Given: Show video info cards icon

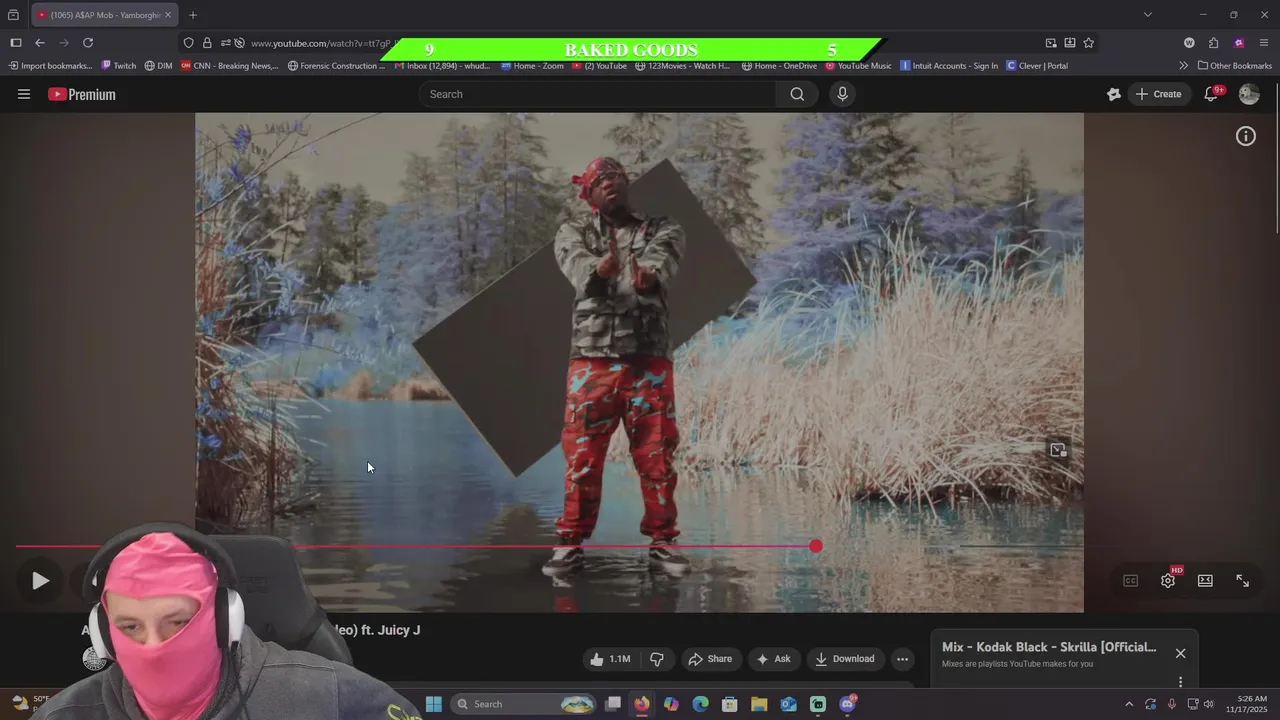Looking at the screenshot, I should [x=1246, y=136].
